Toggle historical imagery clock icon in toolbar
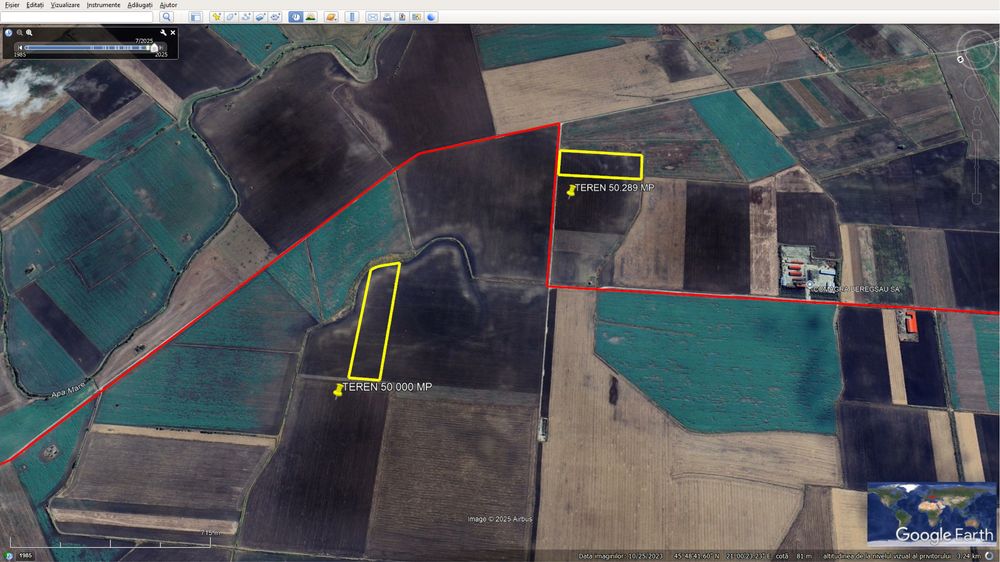The width and height of the screenshot is (1000, 562). (x=296, y=17)
